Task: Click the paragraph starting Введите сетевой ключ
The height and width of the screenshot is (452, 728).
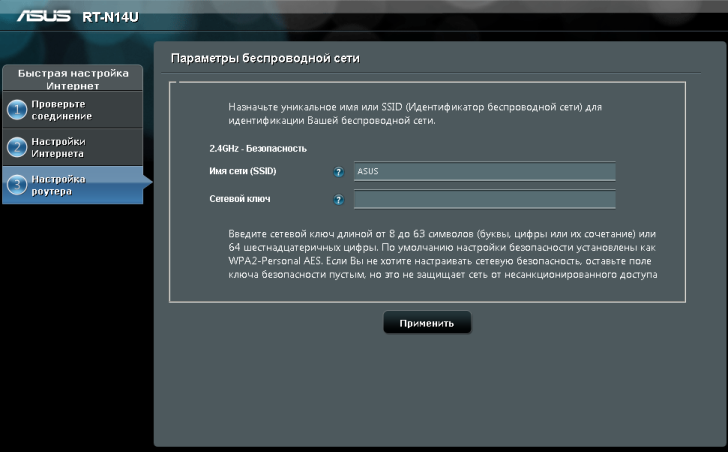Action: (x=442, y=254)
